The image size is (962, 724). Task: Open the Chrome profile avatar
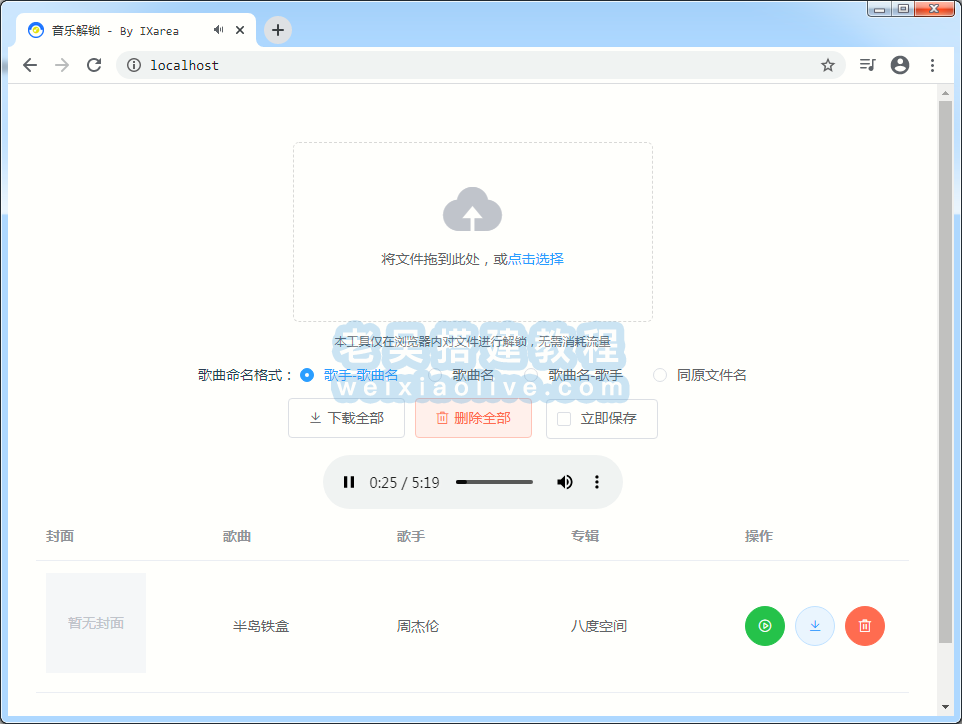899,65
